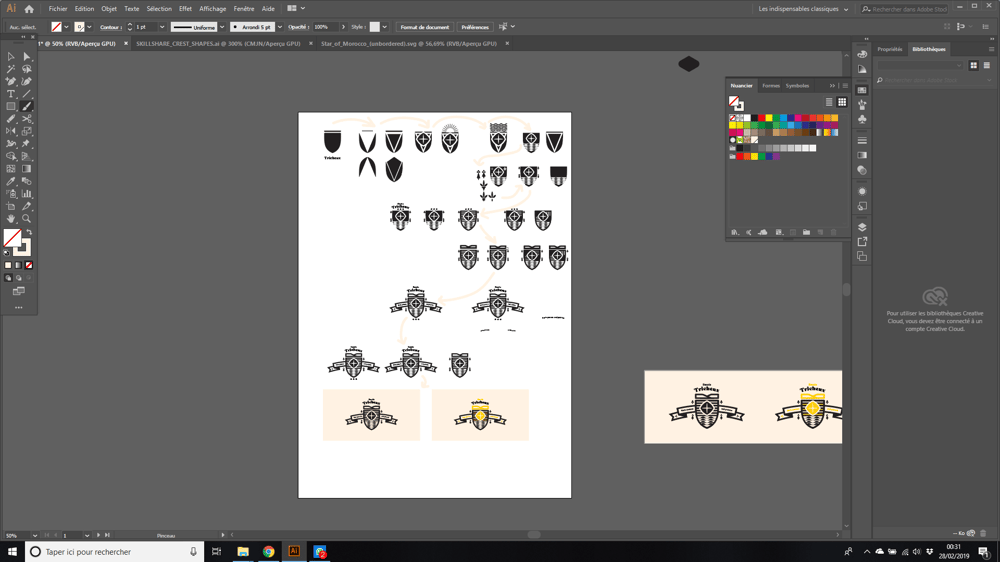Select the Scale tool

[27, 131]
